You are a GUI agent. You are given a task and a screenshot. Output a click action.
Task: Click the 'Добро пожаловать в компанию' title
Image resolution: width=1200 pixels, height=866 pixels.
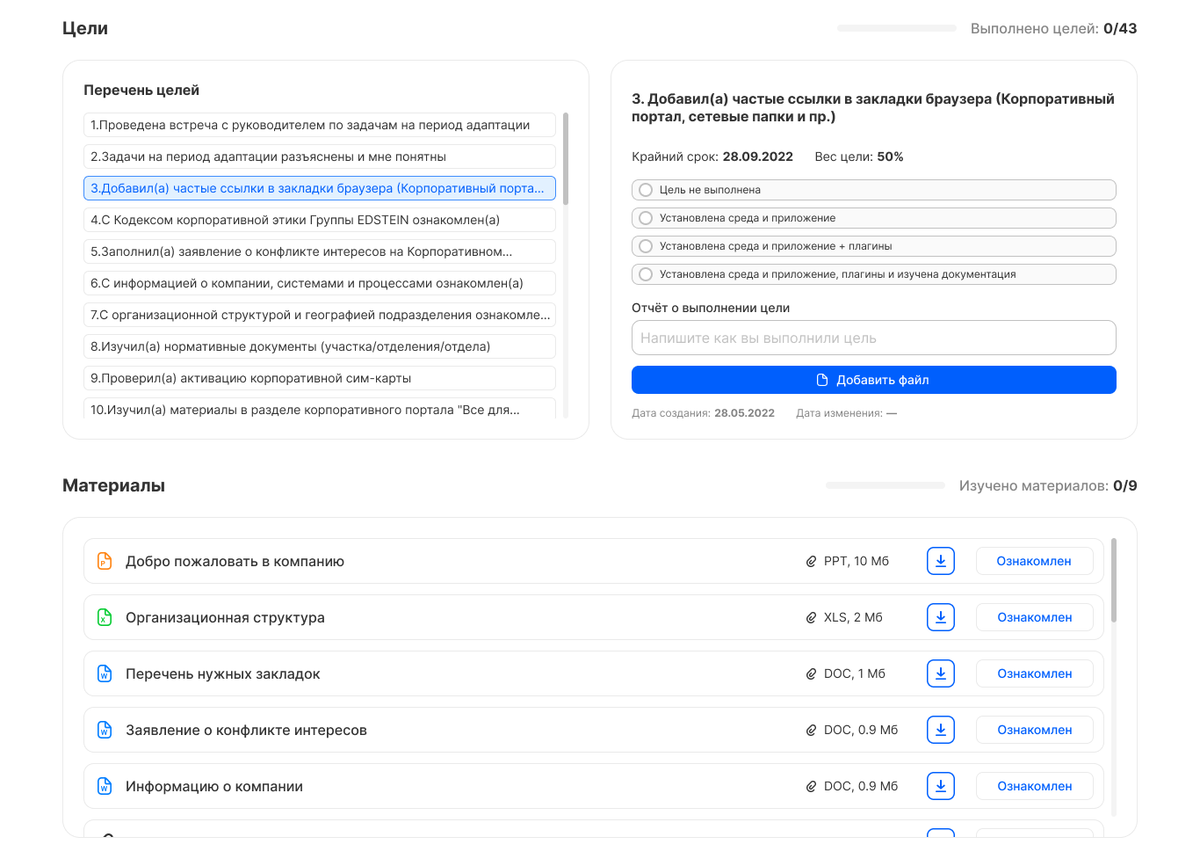pos(235,562)
